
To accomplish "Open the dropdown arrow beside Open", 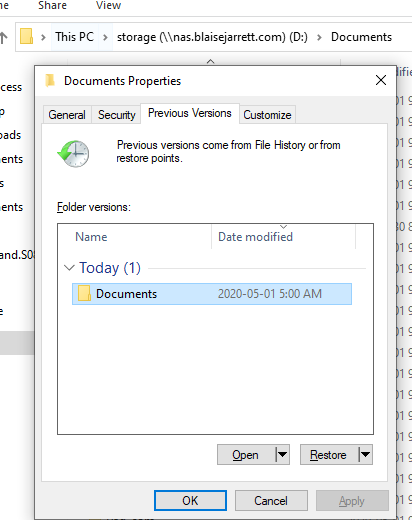I will tap(282, 454).
